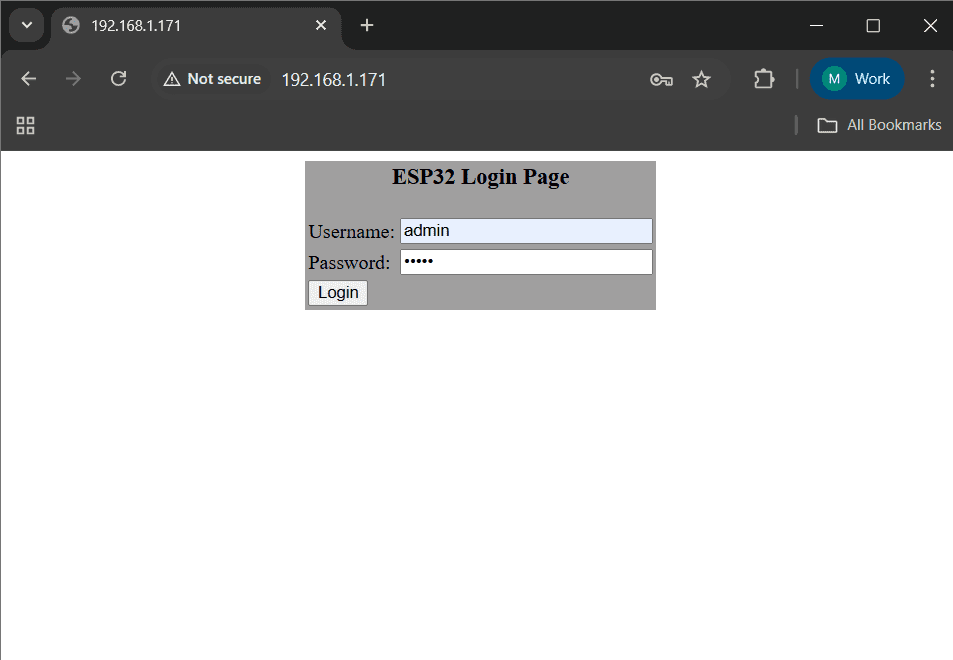The image size is (953, 660).
Task: View the Not secure site information
Action: coord(212,79)
